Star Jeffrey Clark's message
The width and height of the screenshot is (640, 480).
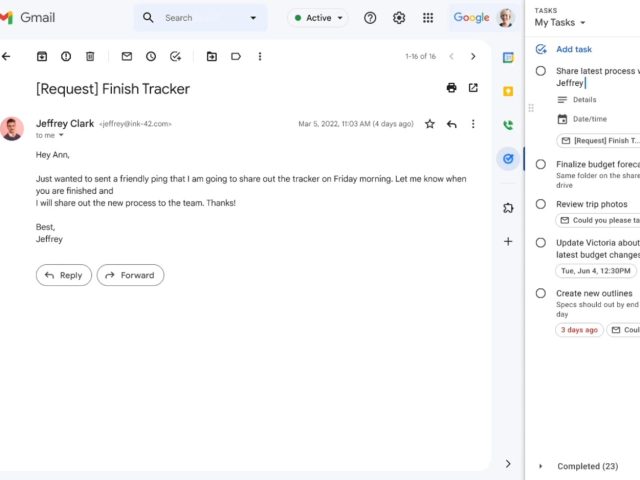pos(429,124)
